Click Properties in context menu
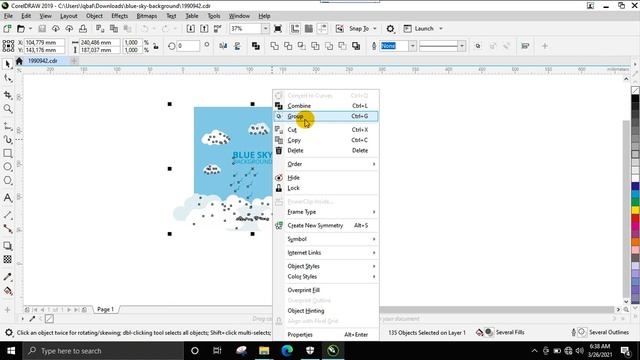The width and height of the screenshot is (640, 360). [326, 334]
